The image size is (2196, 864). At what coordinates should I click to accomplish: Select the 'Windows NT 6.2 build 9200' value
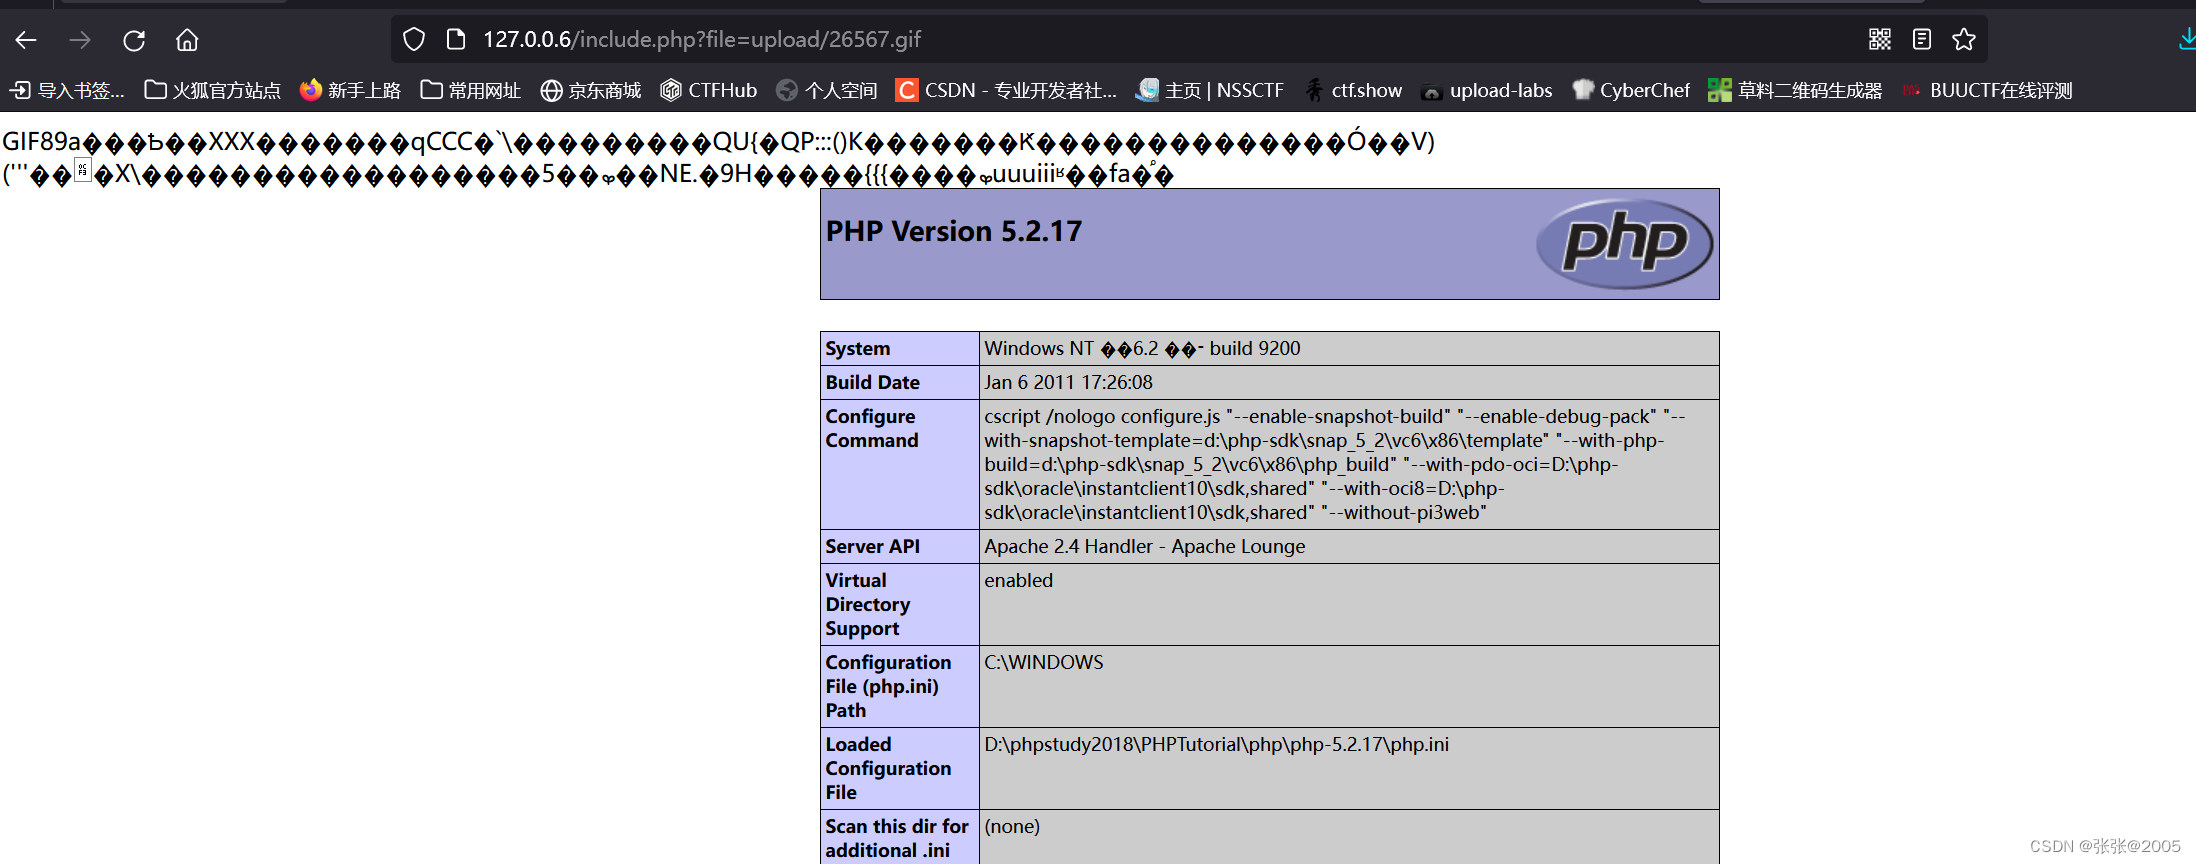tap(1142, 348)
